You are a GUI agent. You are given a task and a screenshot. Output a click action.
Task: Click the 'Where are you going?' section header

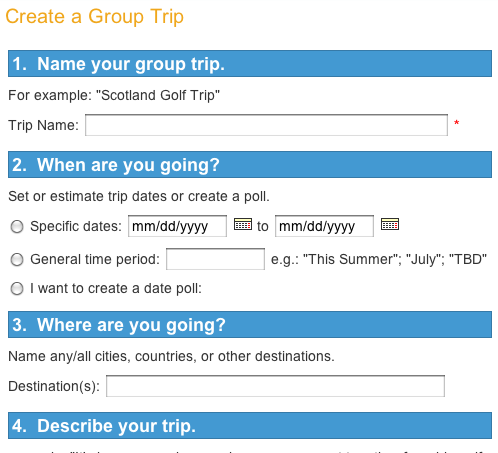pos(250,325)
